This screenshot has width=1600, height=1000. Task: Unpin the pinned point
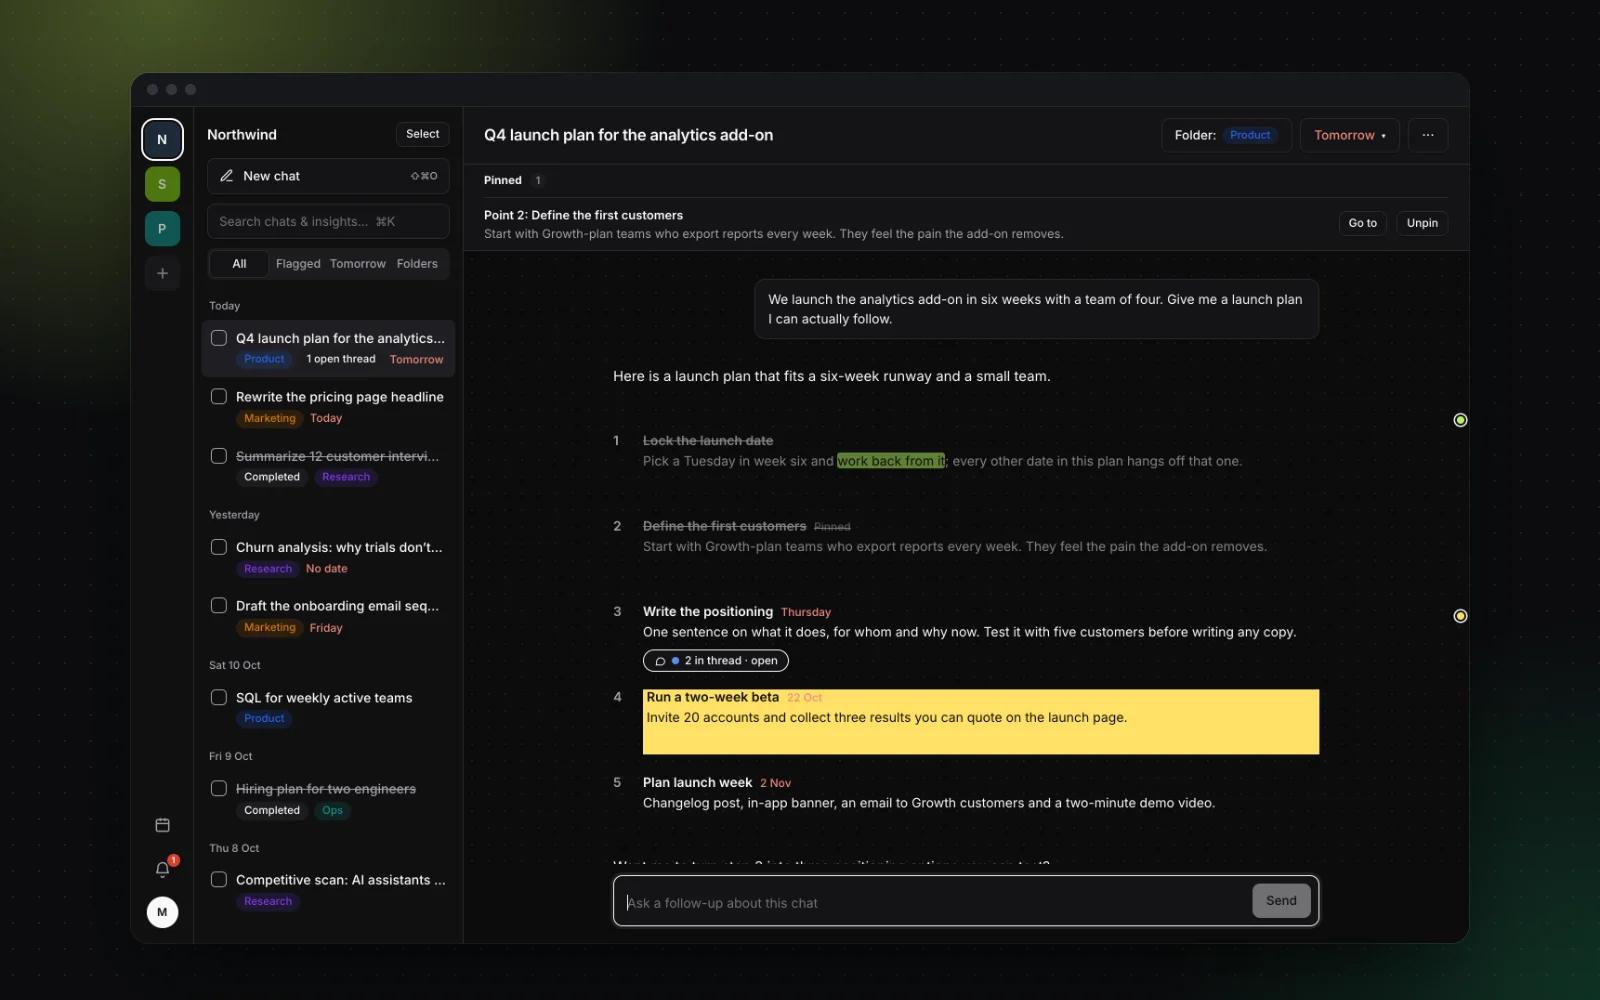1422,223
